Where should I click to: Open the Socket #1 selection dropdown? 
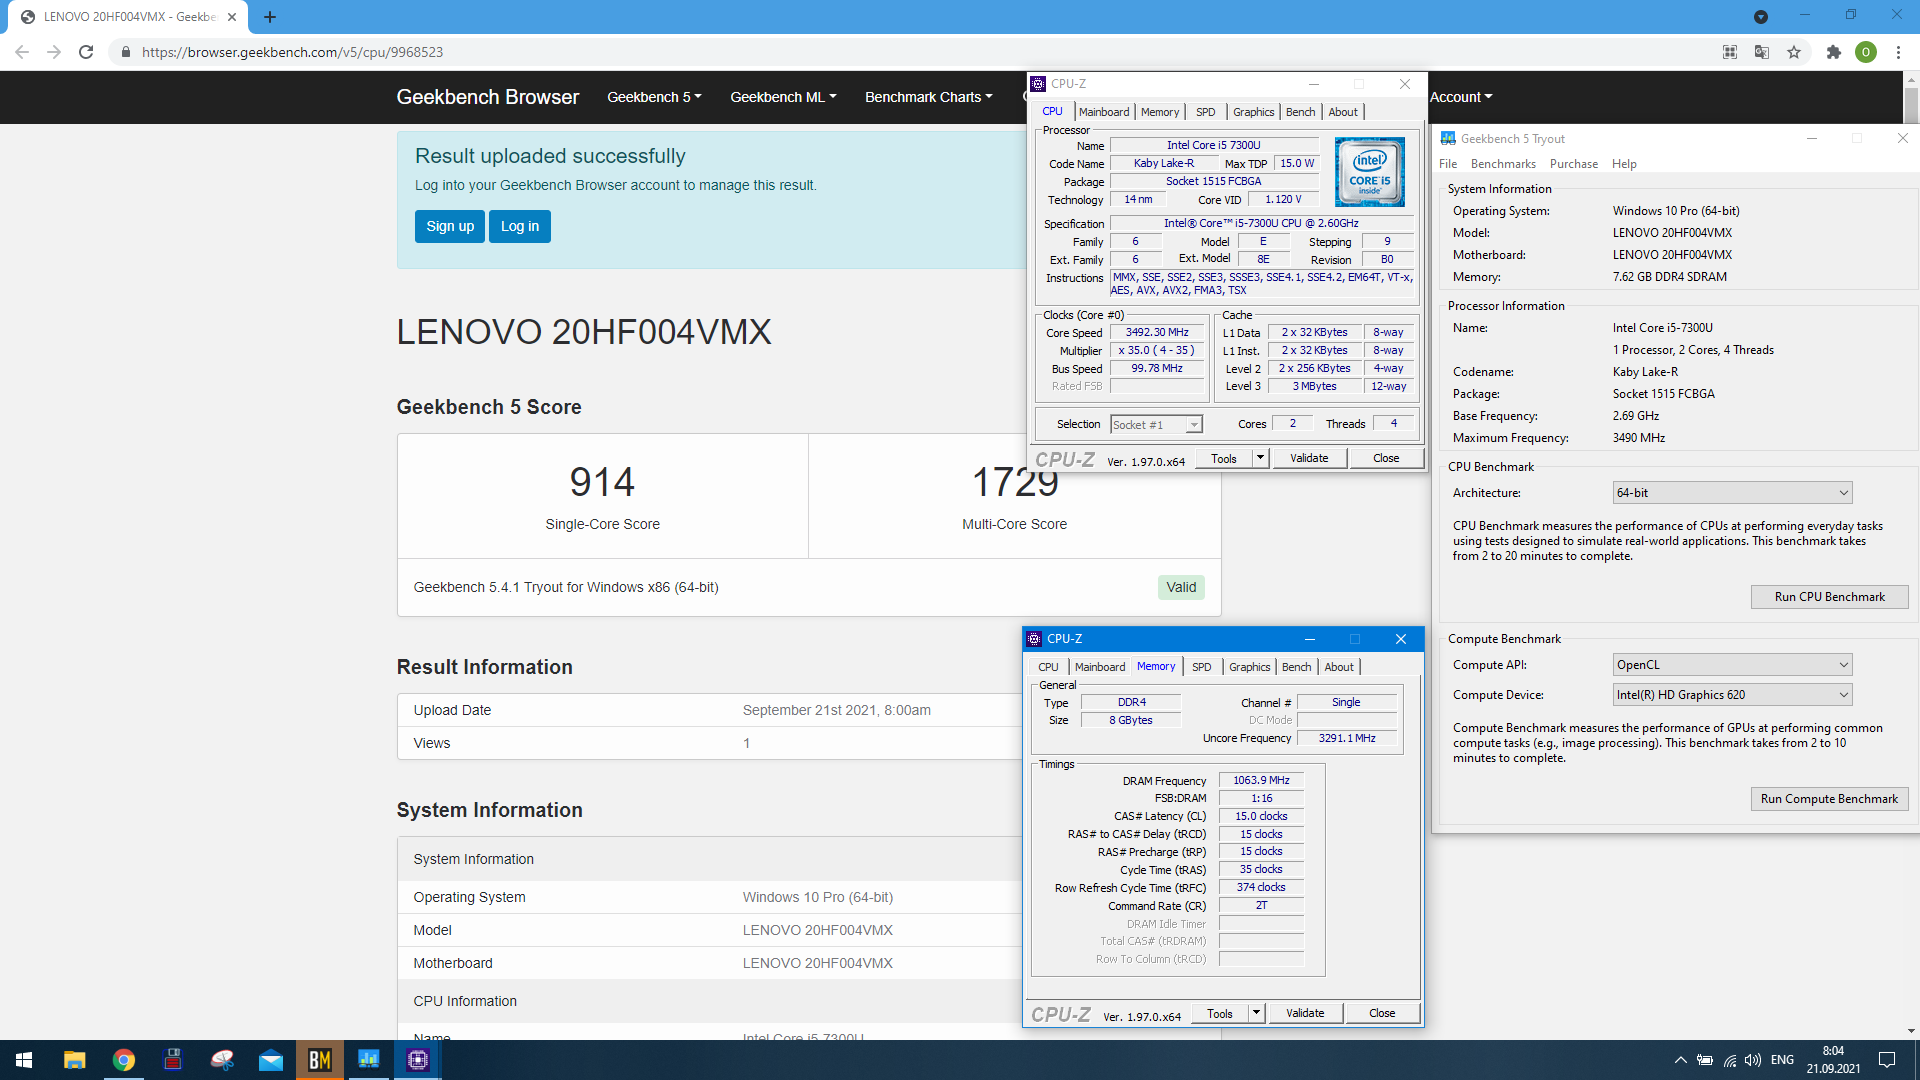tap(1156, 425)
